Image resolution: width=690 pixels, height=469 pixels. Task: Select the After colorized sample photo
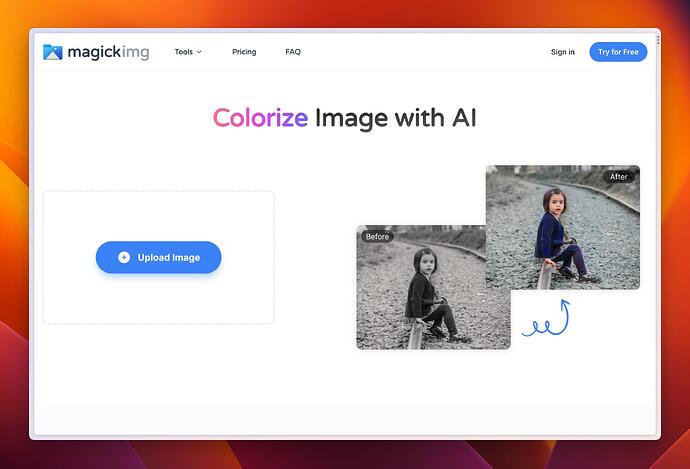pyautogui.click(x=563, y=227)
